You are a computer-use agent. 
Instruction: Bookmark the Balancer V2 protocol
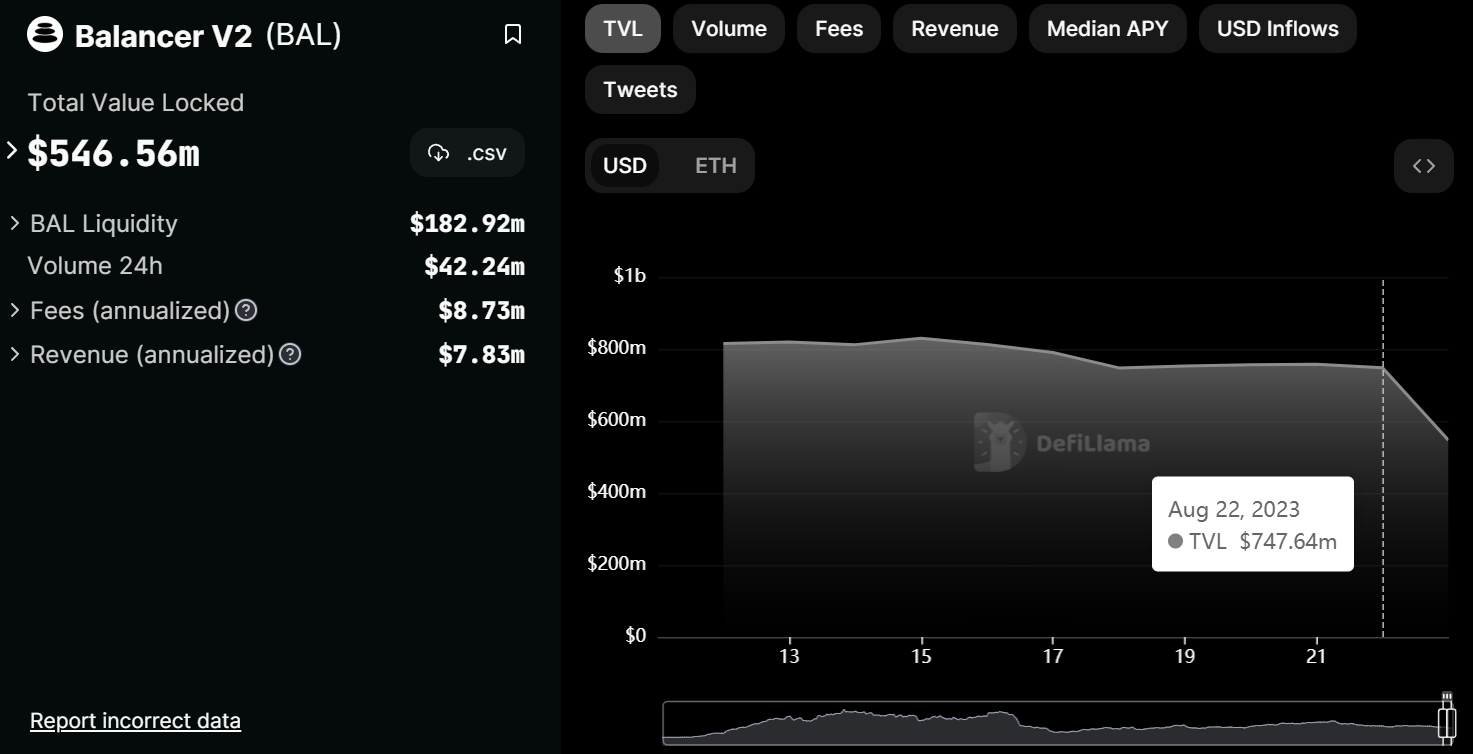coord(513,35)
